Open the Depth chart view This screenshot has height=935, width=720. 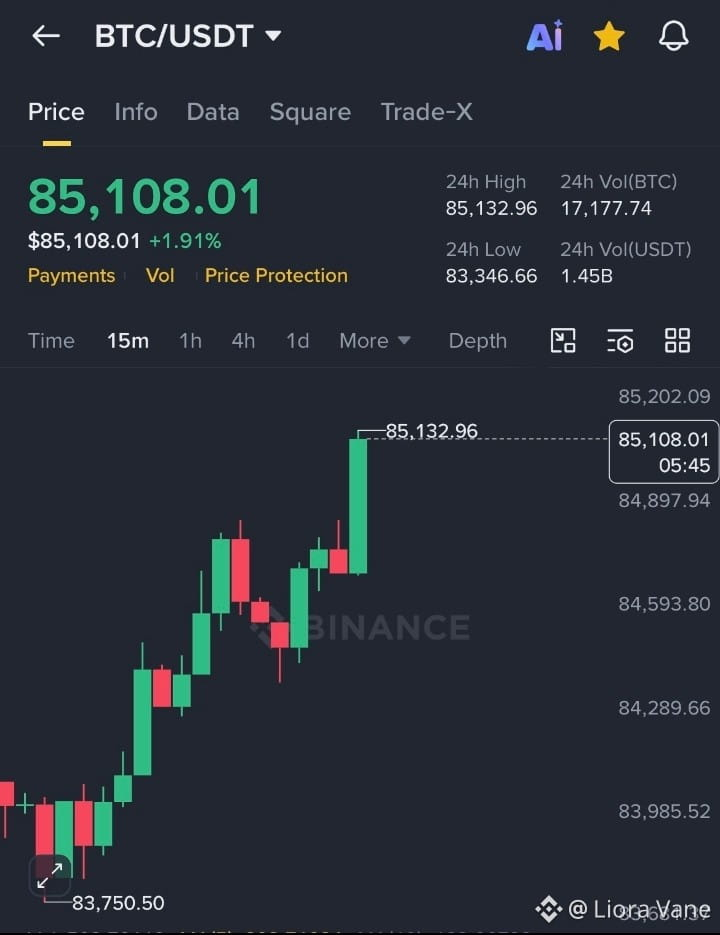(x=478, y=341)
